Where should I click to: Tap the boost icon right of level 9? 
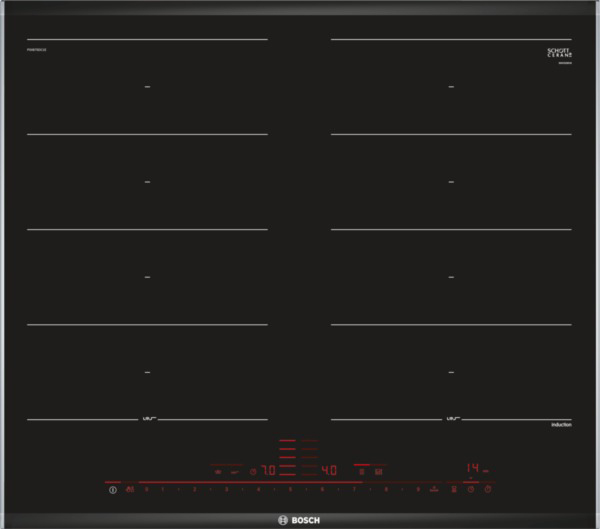click(x=434, y=489)
